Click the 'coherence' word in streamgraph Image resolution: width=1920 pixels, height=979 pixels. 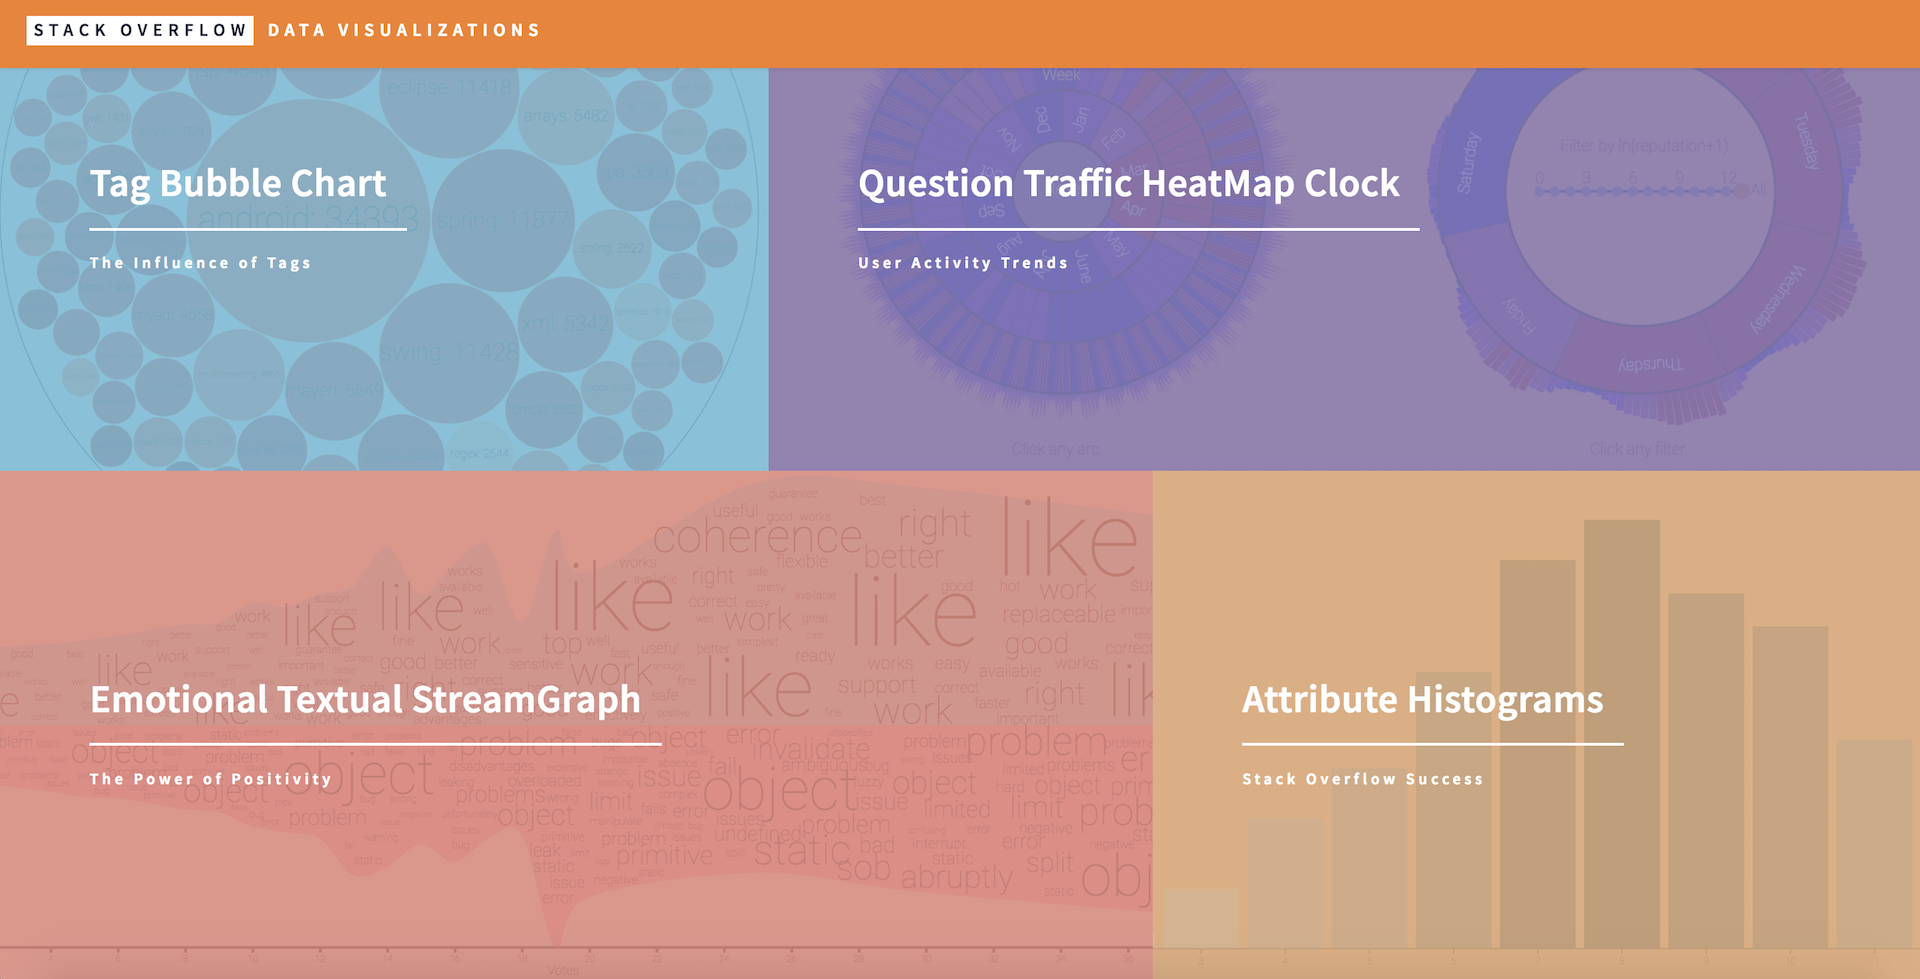[758, 538]
